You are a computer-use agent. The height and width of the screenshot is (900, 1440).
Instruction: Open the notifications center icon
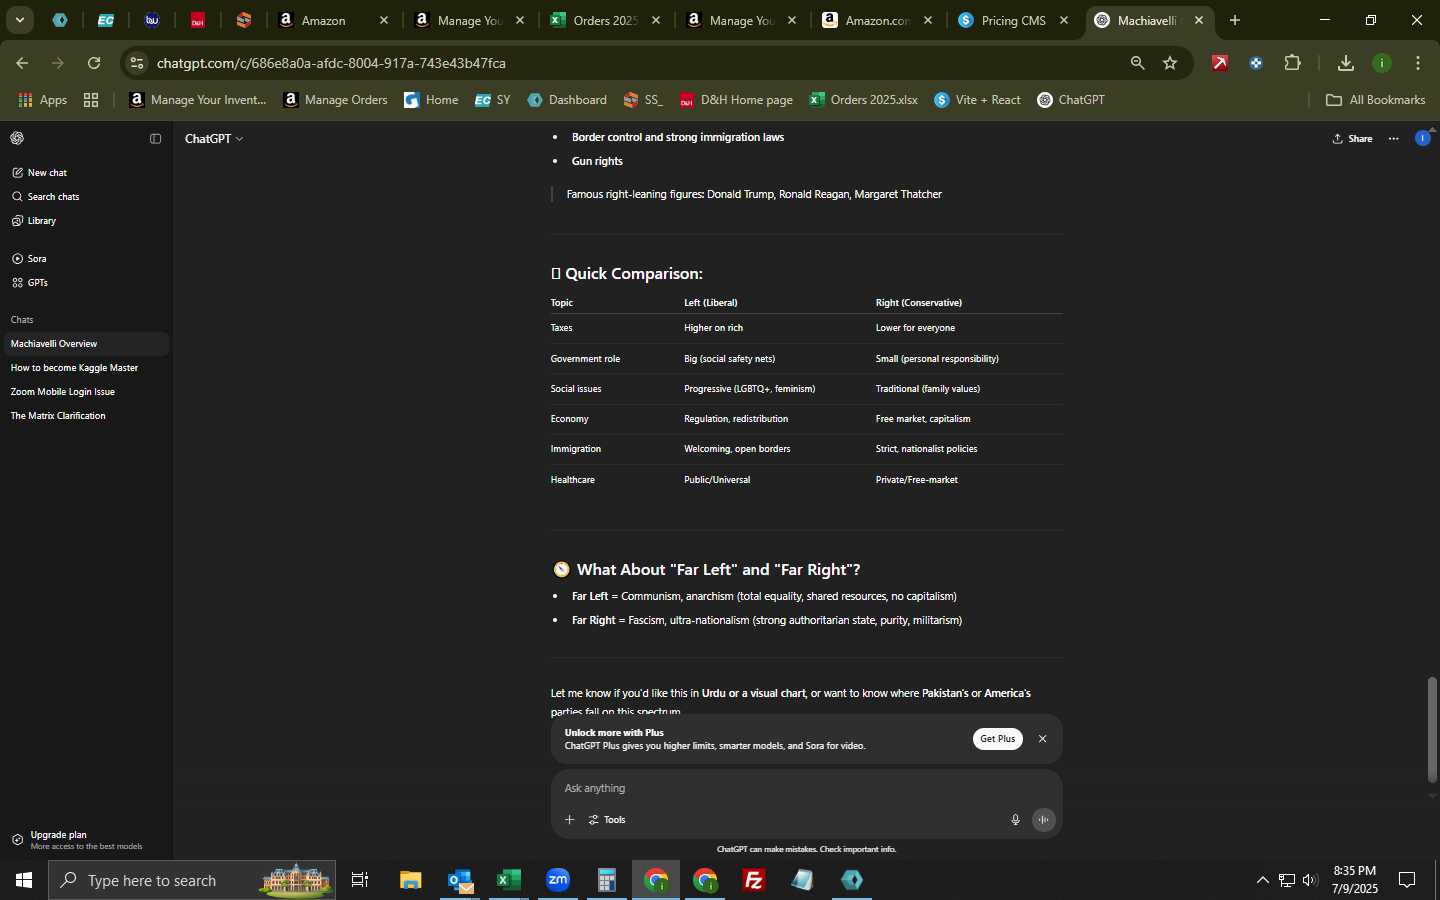[x=1407, y=880]
